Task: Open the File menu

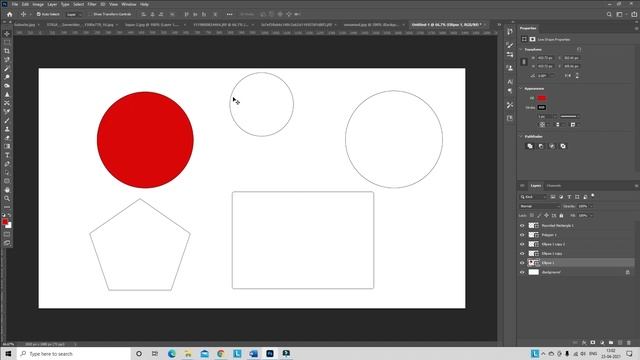Action: click(15, 4)
